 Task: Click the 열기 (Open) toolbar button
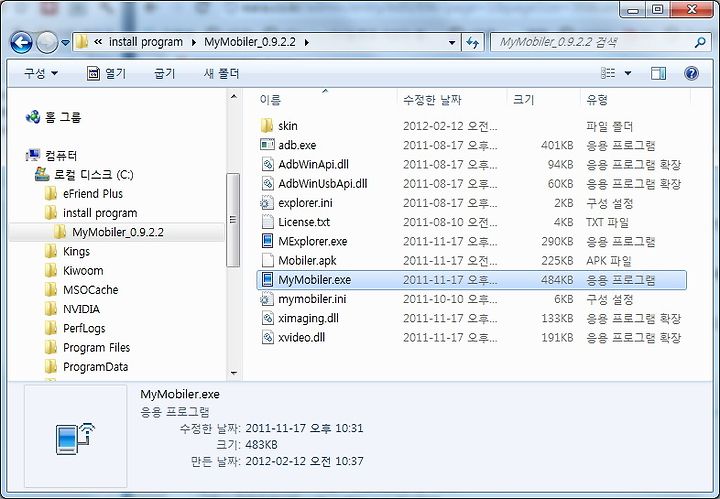tap(106, 73)
